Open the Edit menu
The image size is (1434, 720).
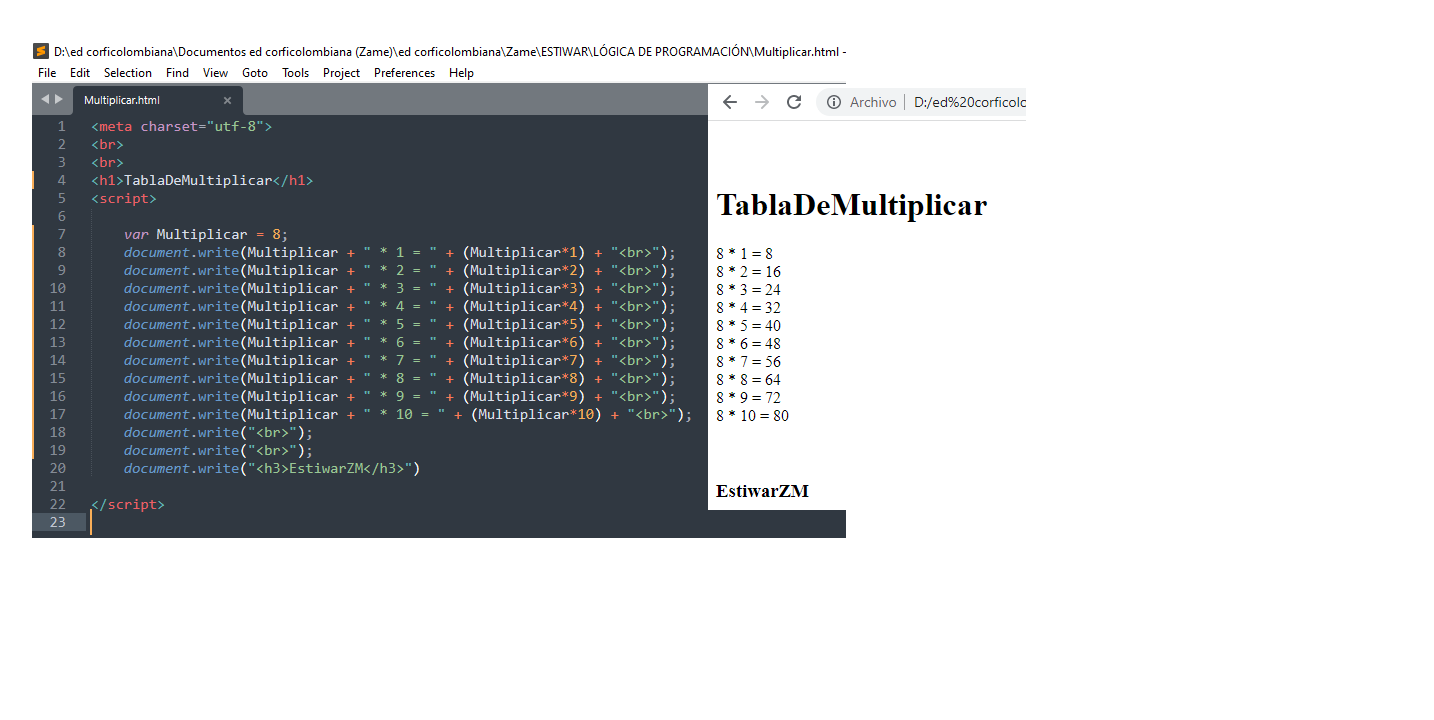80,73
